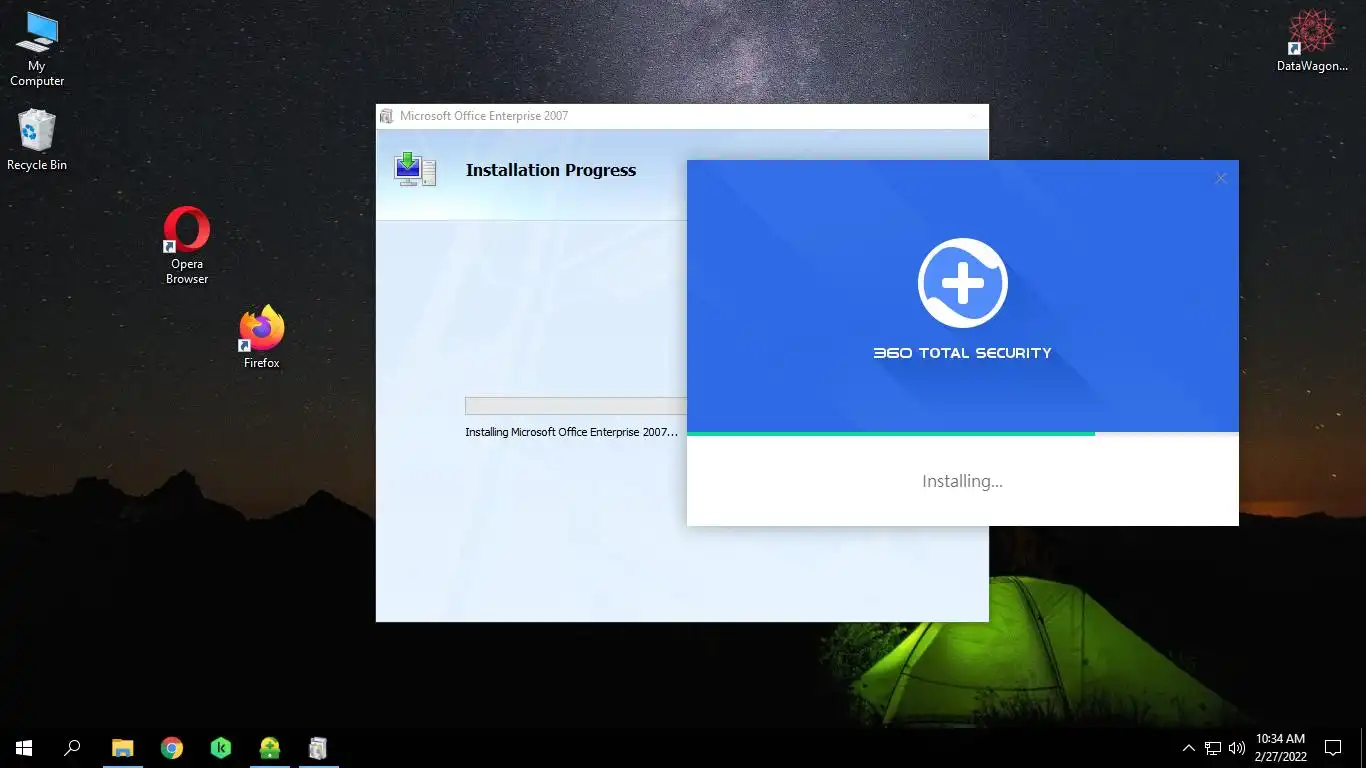The image size is (1366, 768).
Task: Open the notification center icon
Action: tap(1332, 747)
